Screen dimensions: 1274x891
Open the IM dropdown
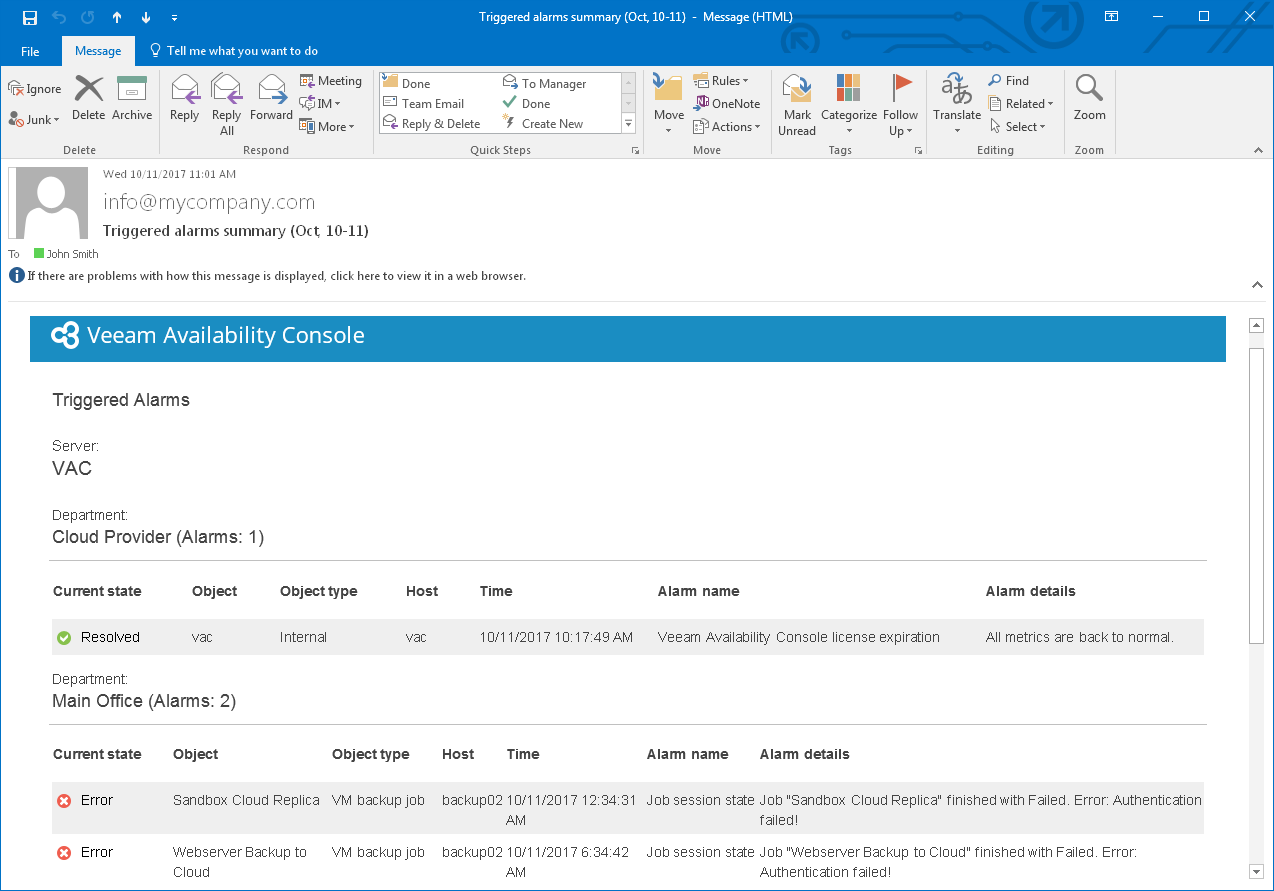coord(321,103)
